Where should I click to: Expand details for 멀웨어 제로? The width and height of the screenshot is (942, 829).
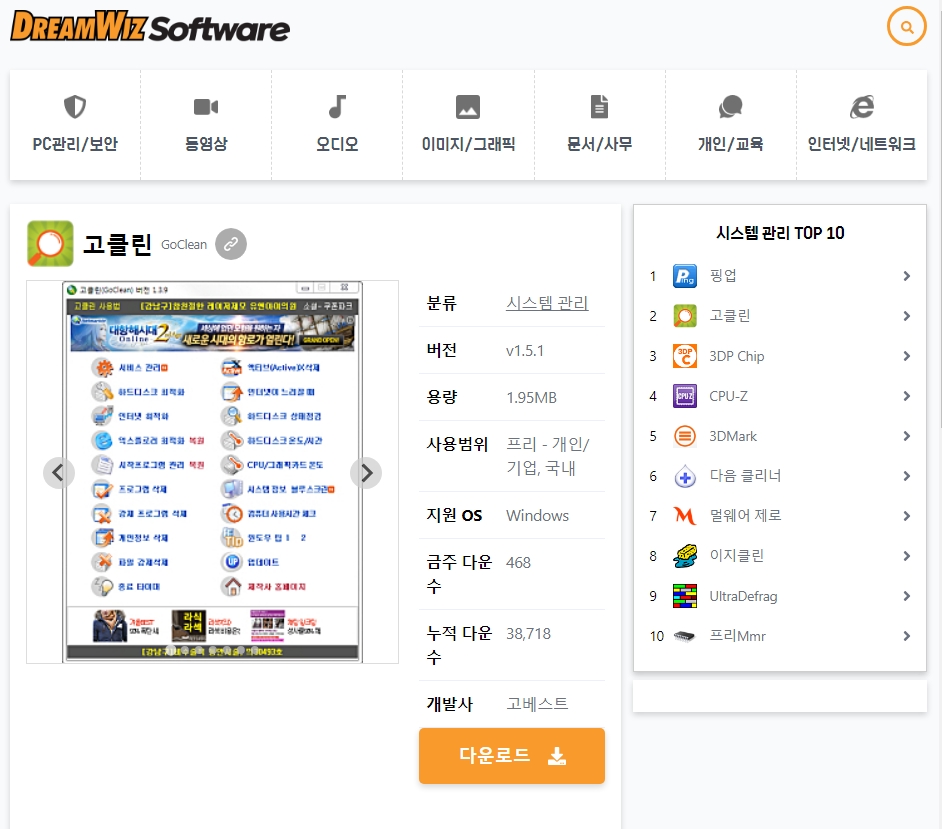(x=907, y=516)
